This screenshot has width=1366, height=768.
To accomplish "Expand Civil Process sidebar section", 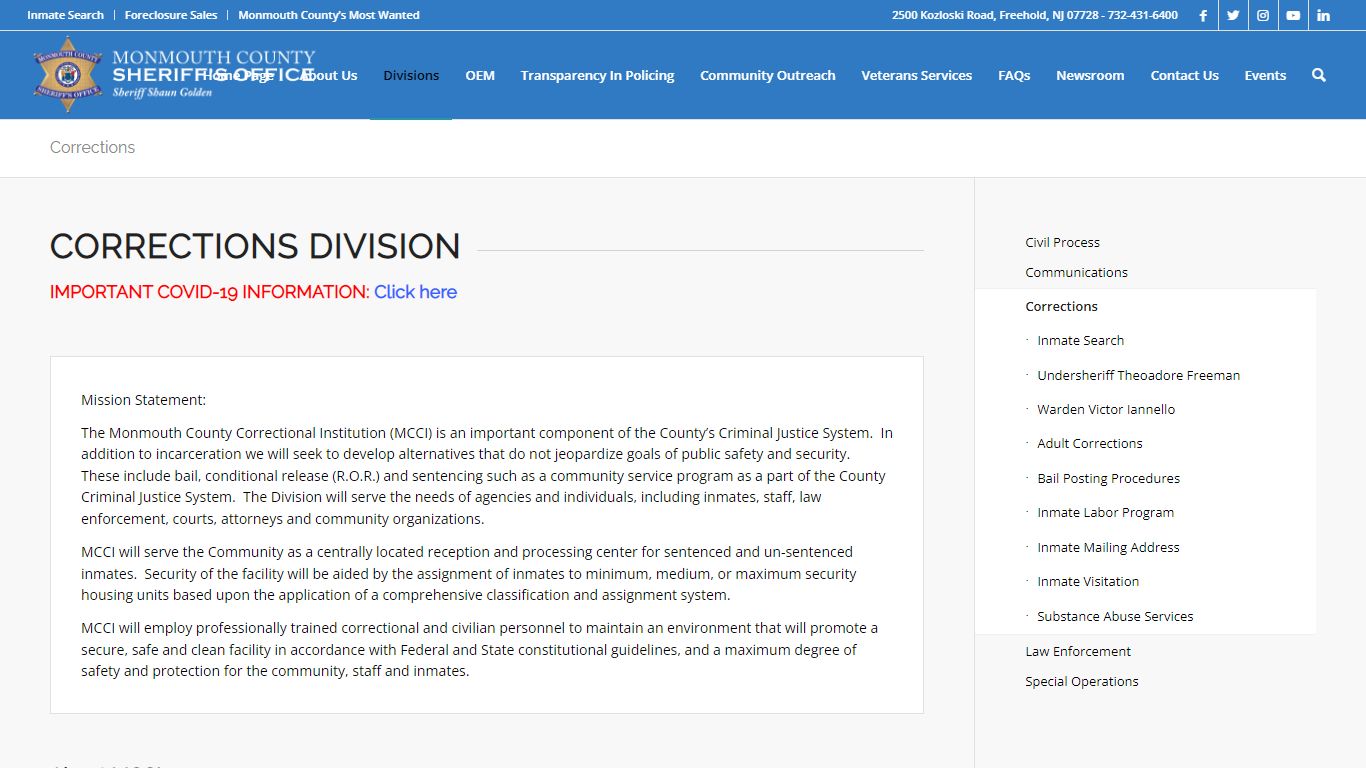I will 1062,242.
